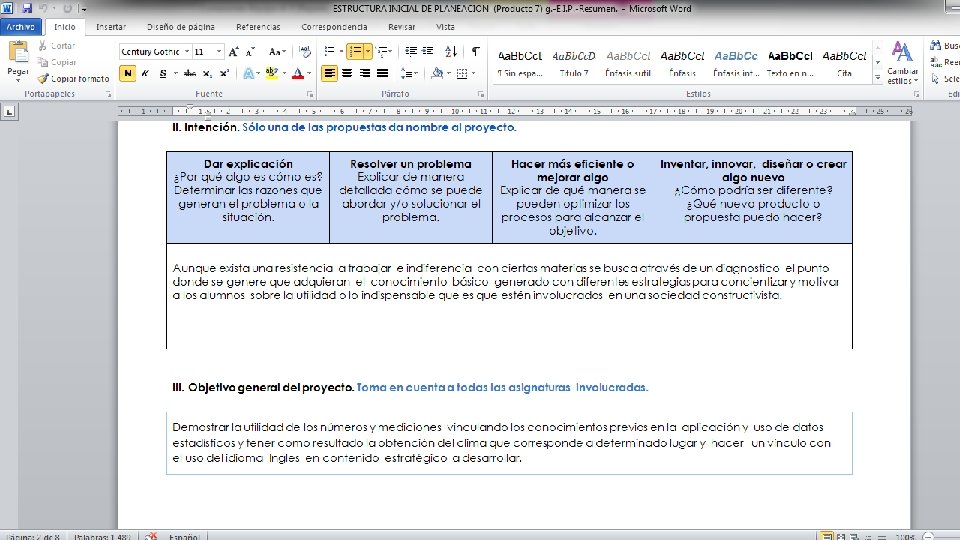The height and width of the screenshot is (540, 960).
Task: Apply subscript formatting
Action: (207, 73)
